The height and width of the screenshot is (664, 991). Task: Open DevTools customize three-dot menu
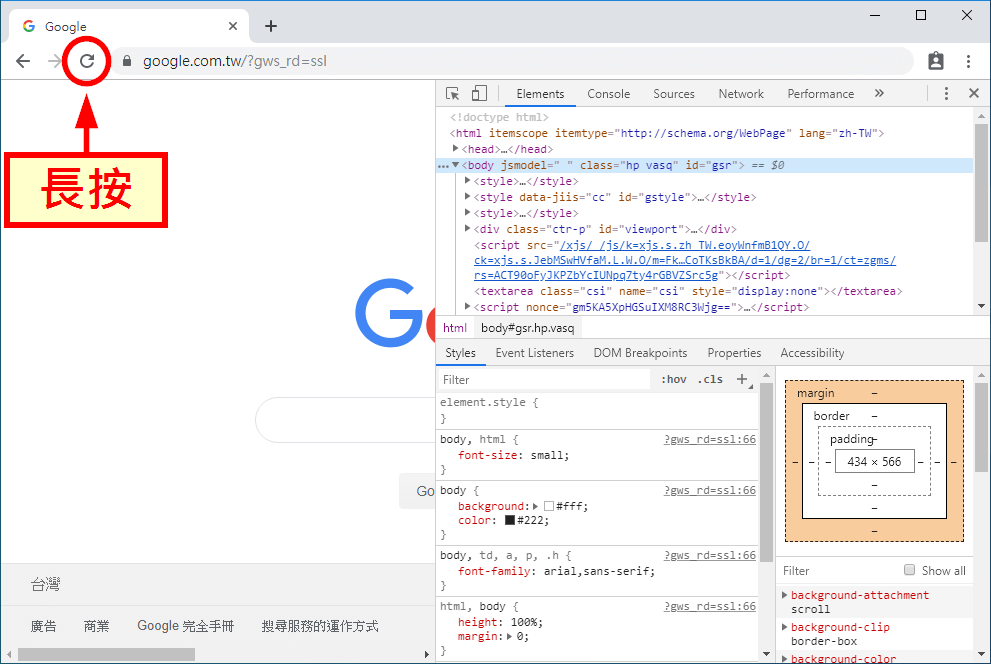(x=946, y=94)
